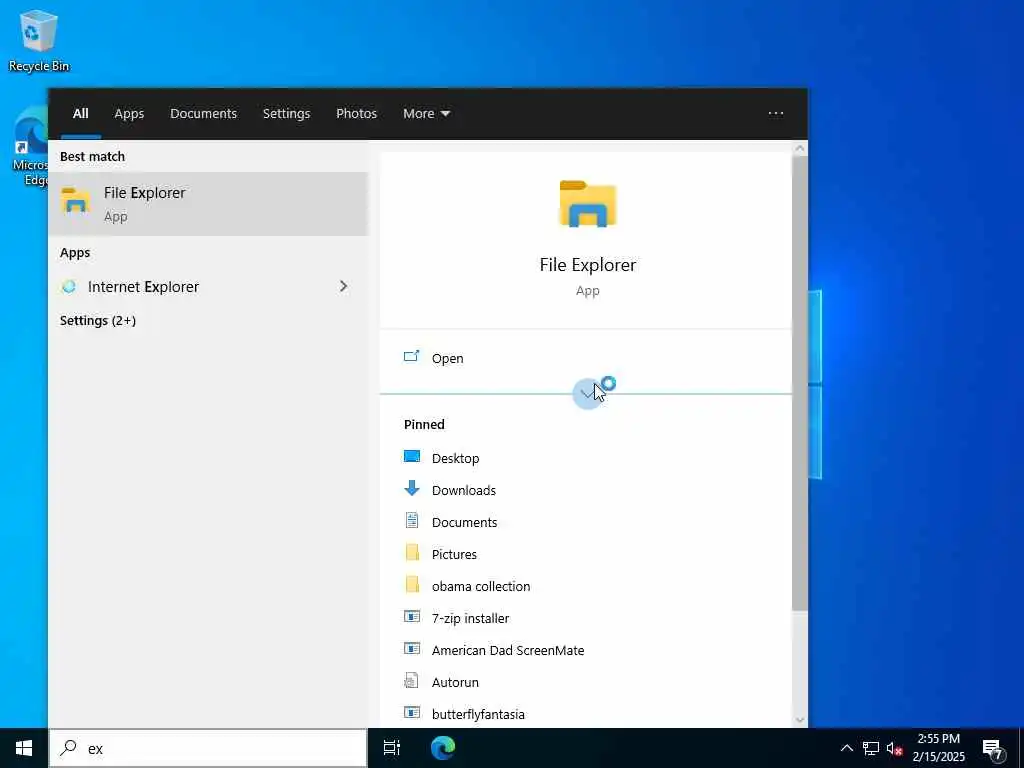Click the search input box containing ex
The image size is (1024, 768).
(208, 748)
